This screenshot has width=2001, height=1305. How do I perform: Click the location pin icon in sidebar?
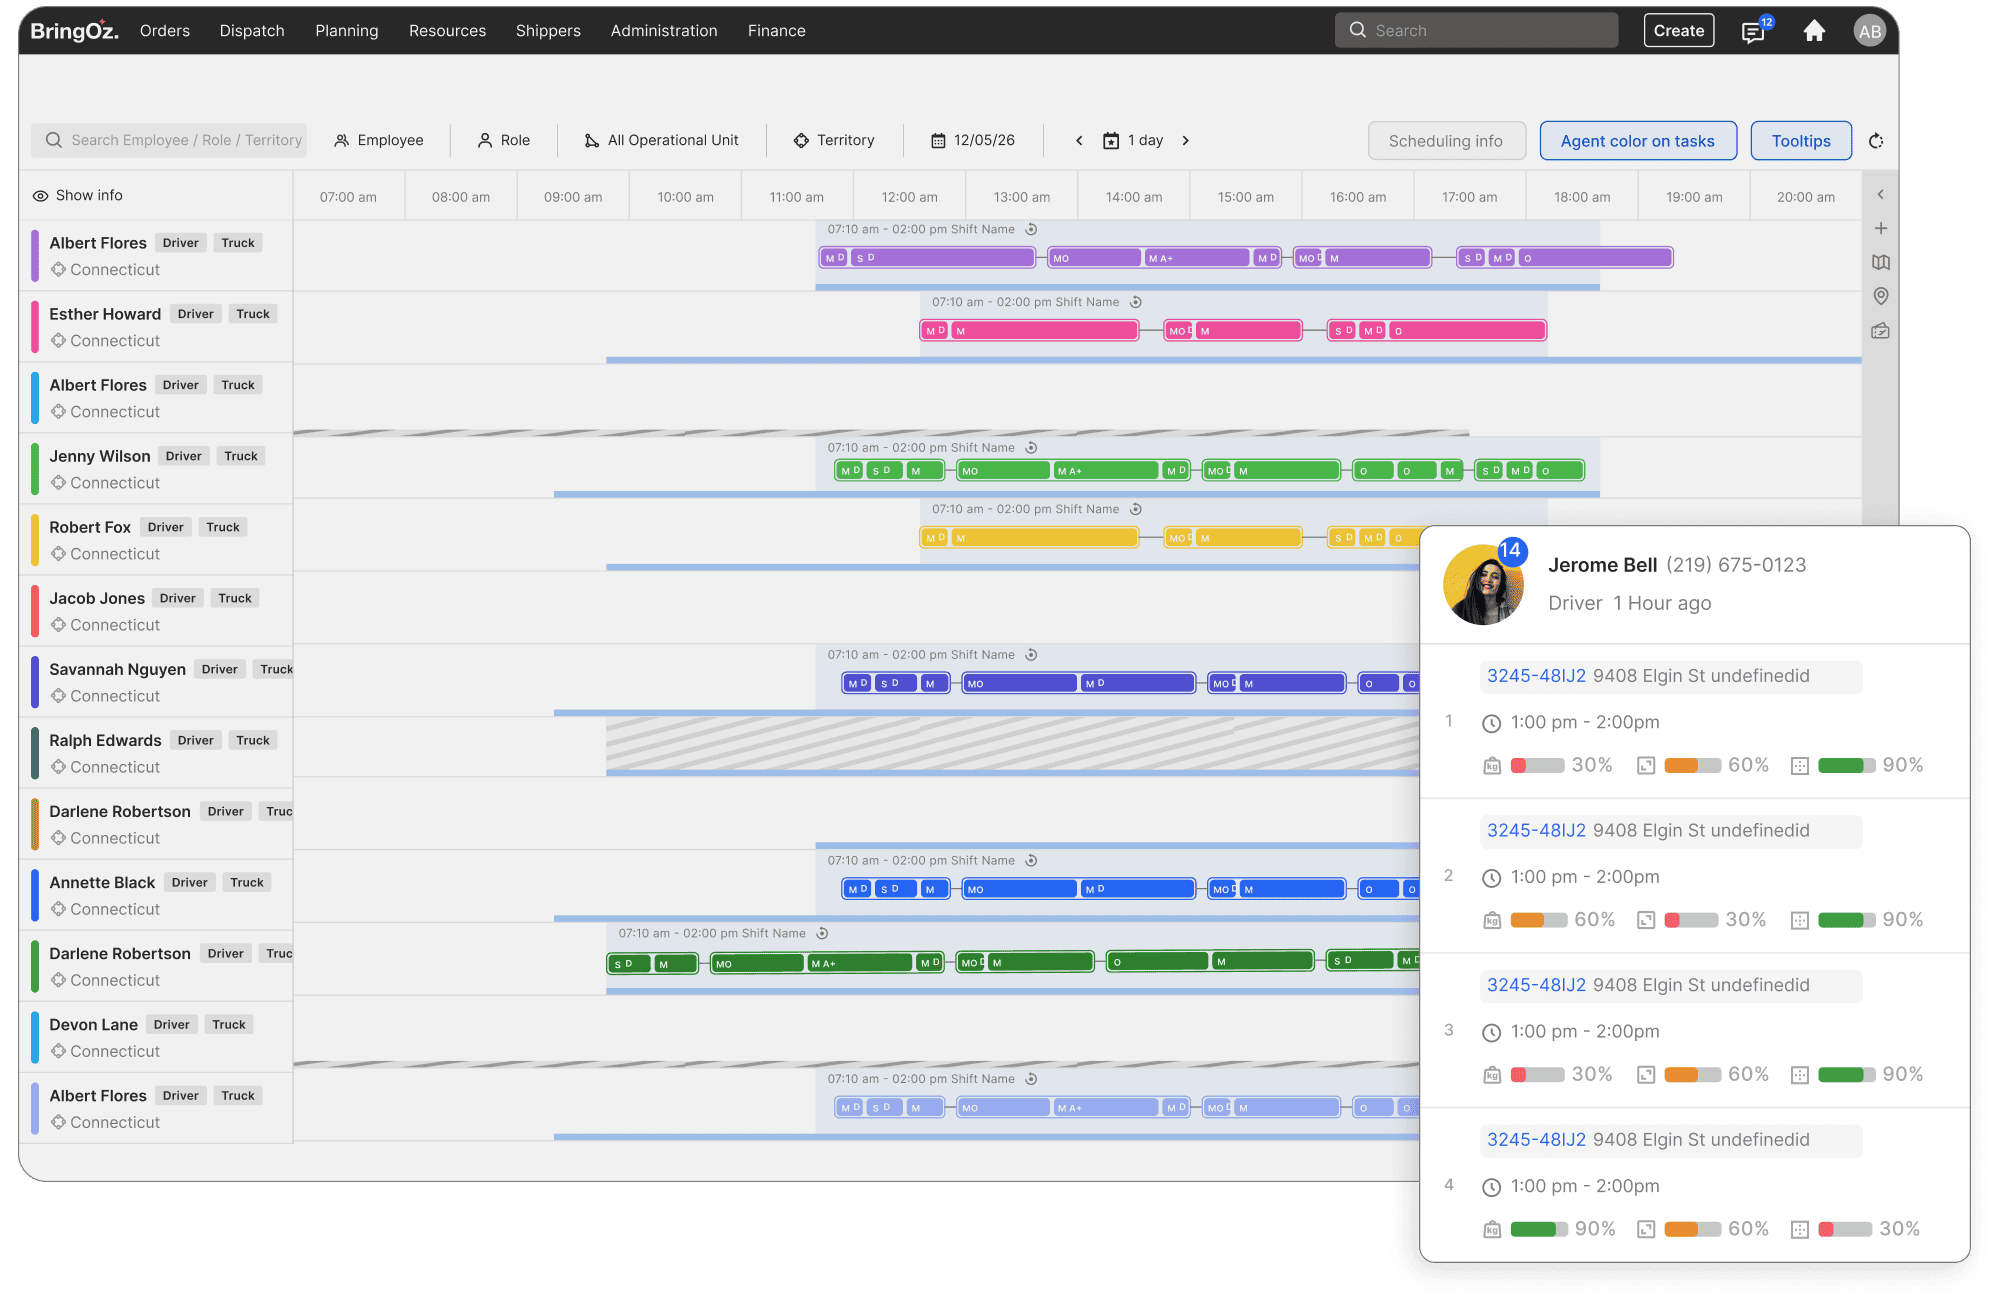pos(1881,296)
